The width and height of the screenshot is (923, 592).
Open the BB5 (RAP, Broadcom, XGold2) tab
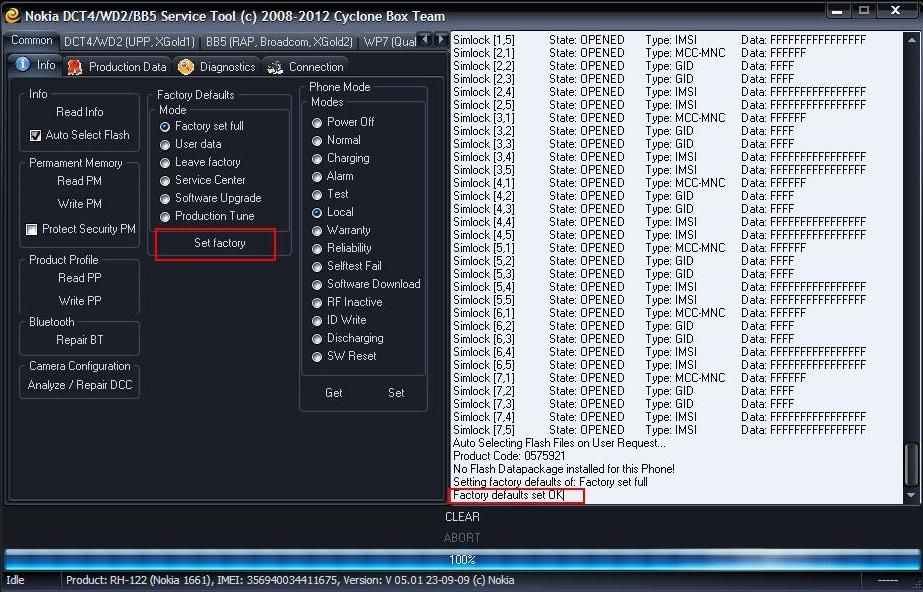click(279, 42)
